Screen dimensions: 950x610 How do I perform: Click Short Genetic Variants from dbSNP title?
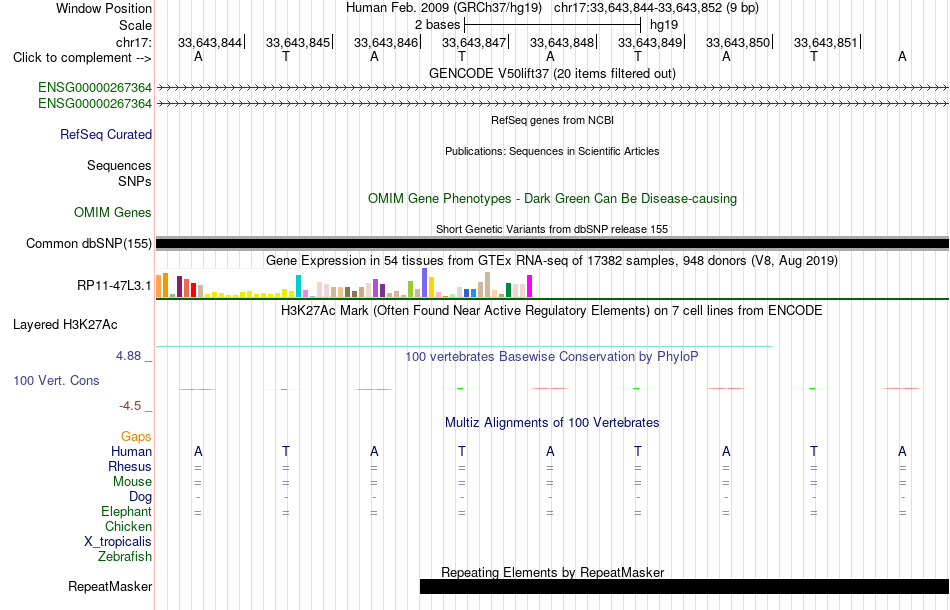pyautogui.click(x=552, y=229)
